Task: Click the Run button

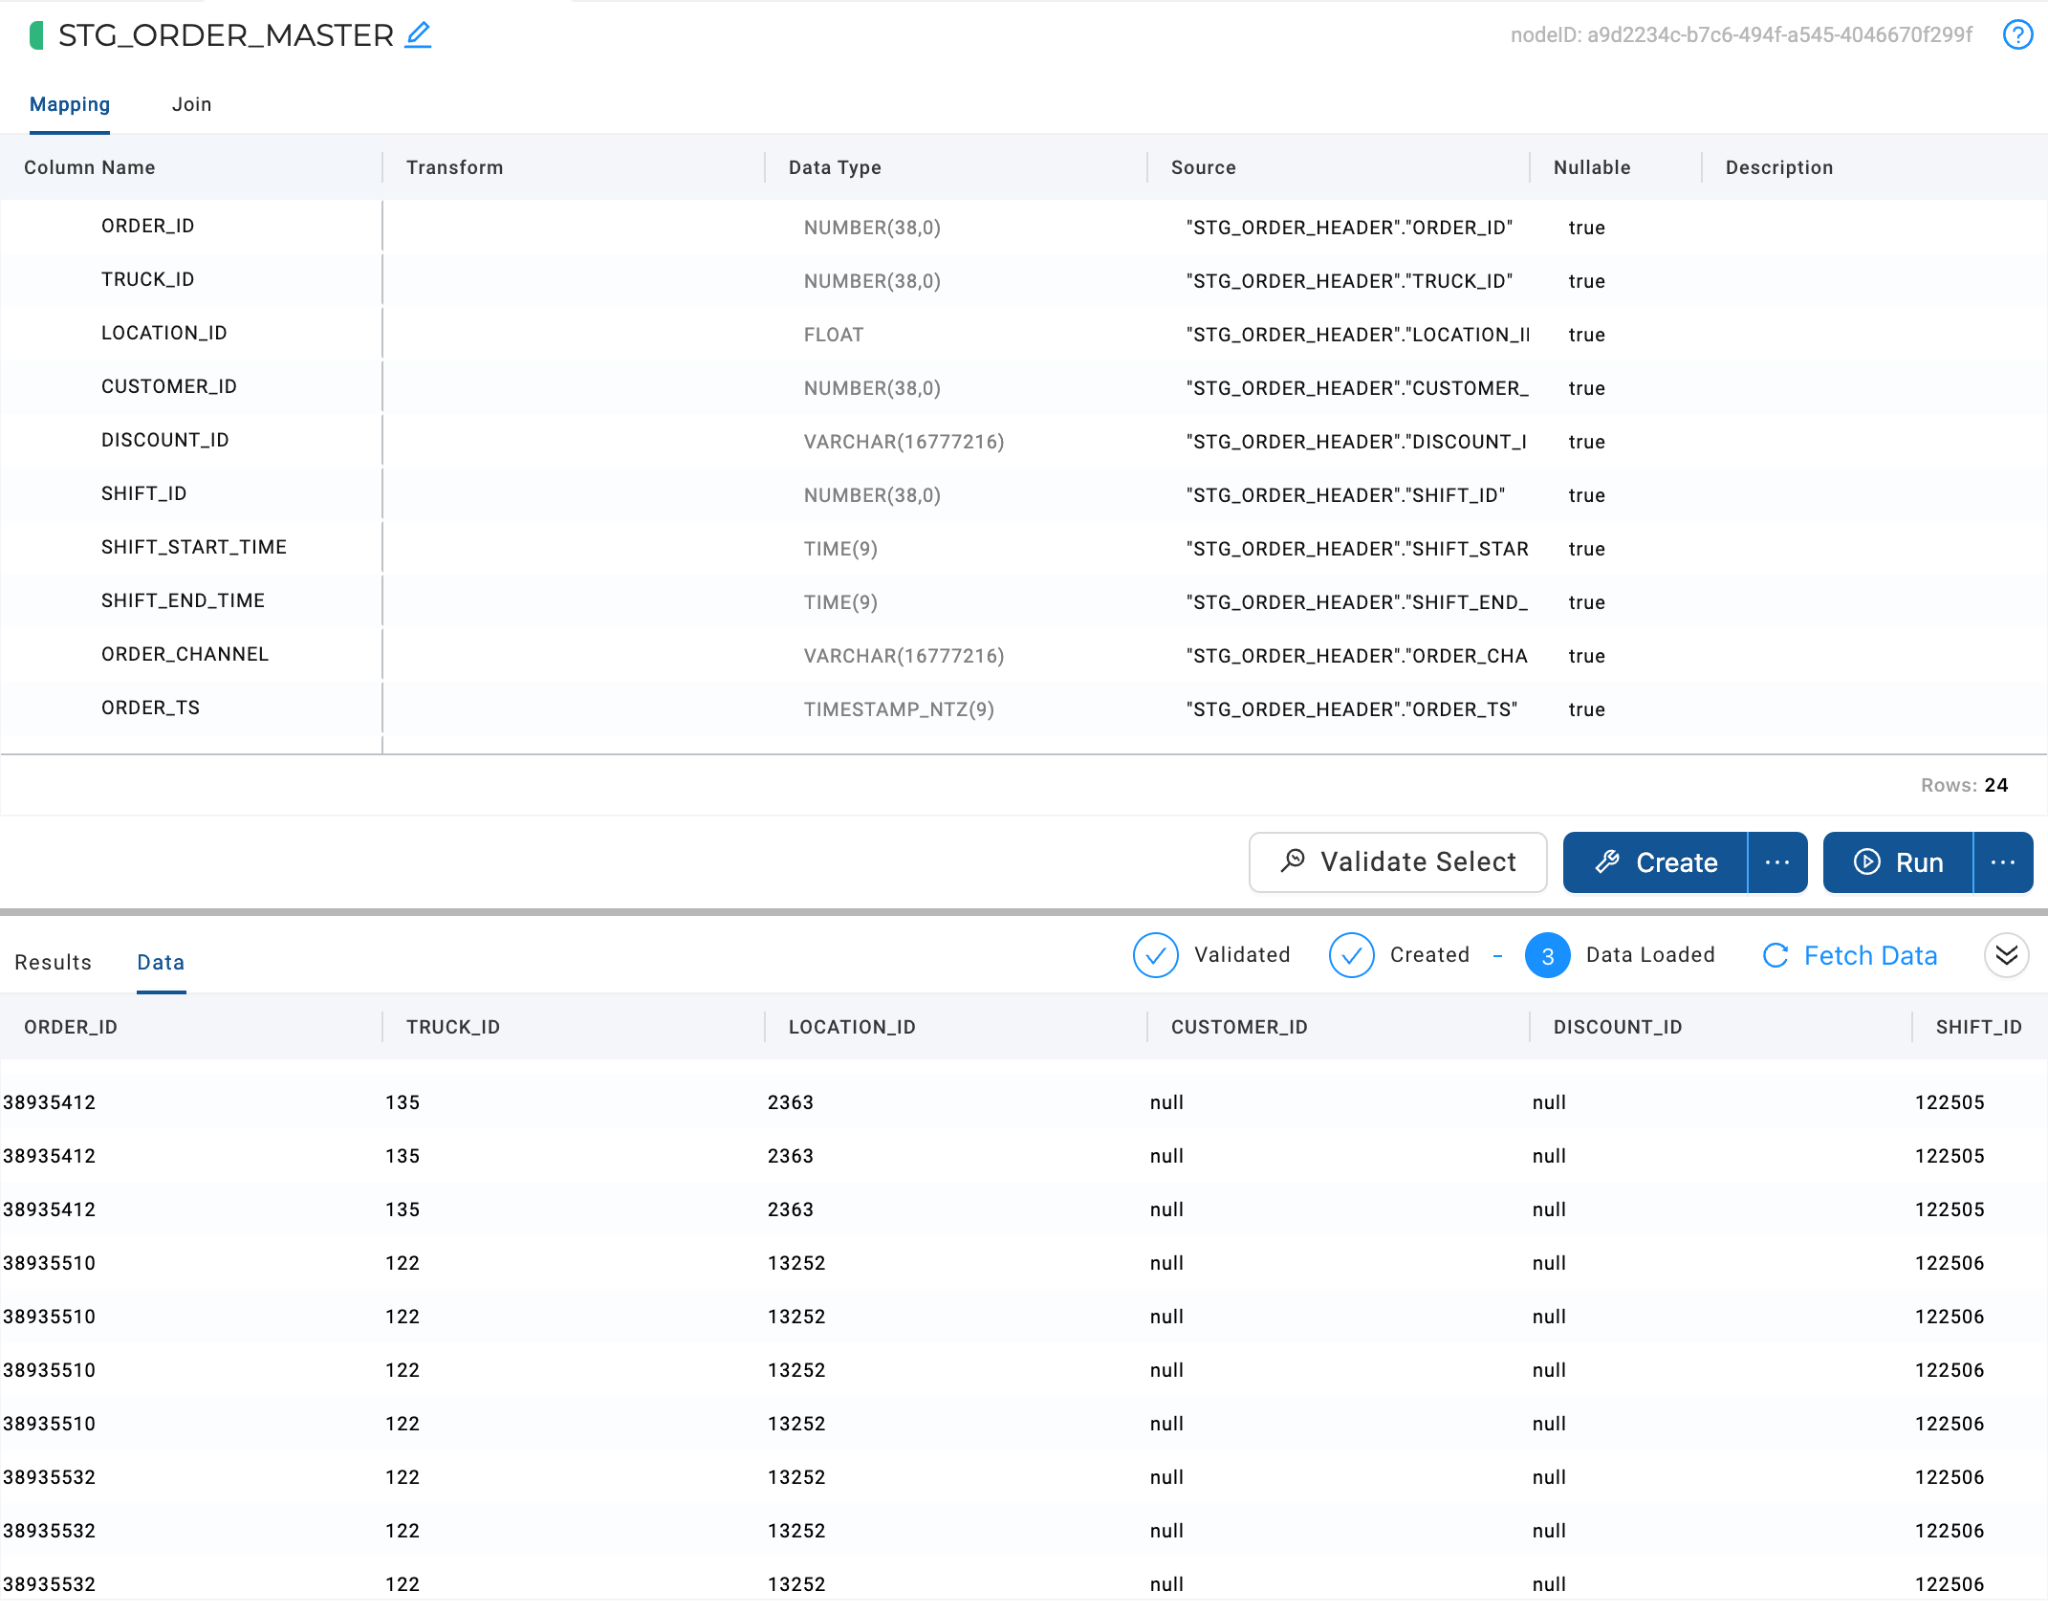Action: tap(1897, 862)
